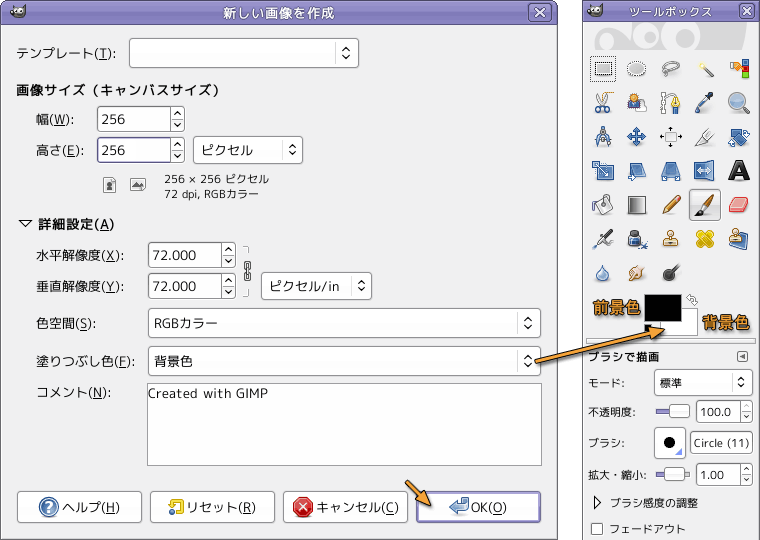Select the Perspective Clone tool
The width and height of the screenshot is (760, 540).
739,239
